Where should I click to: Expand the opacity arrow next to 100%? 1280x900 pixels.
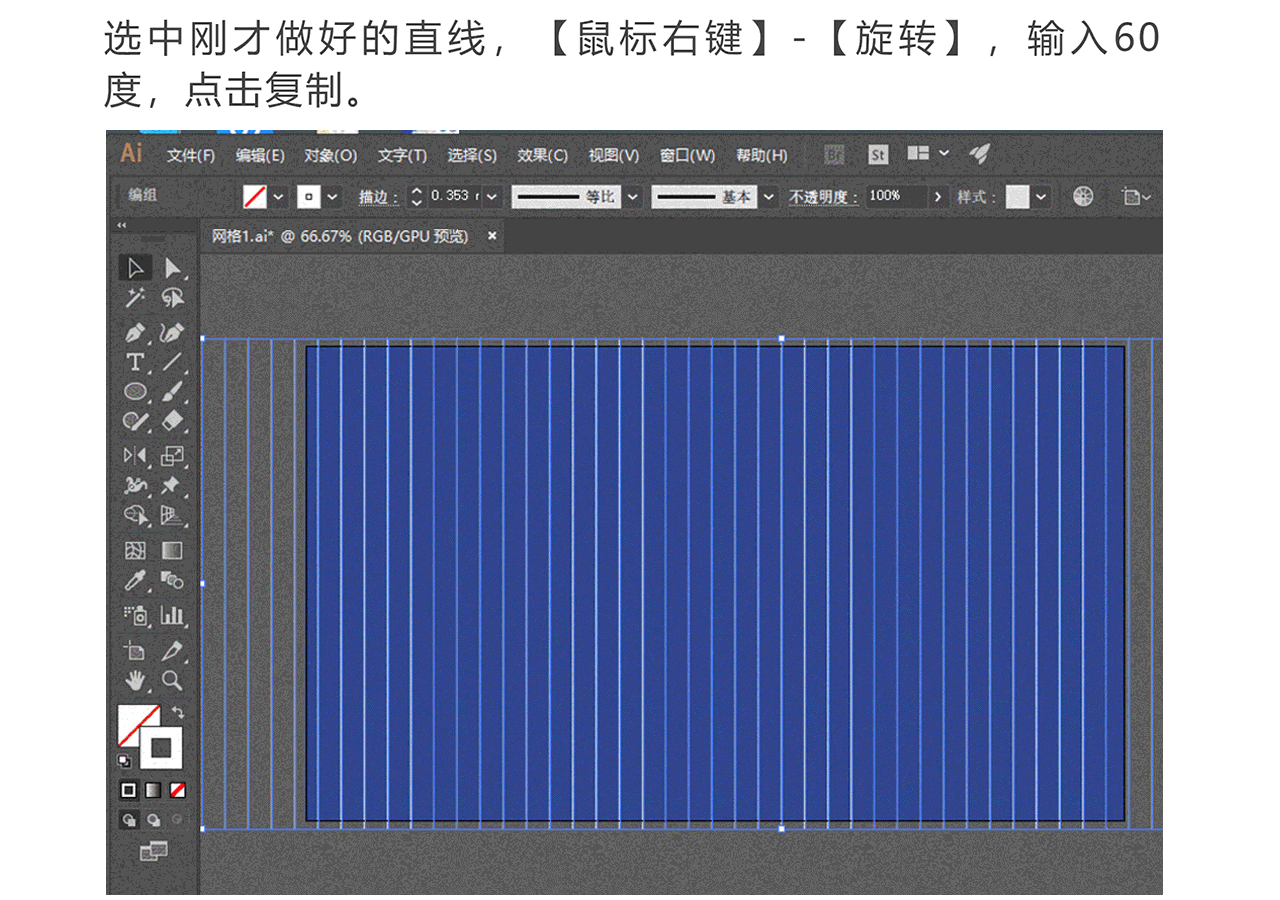[x=937, y=197]
